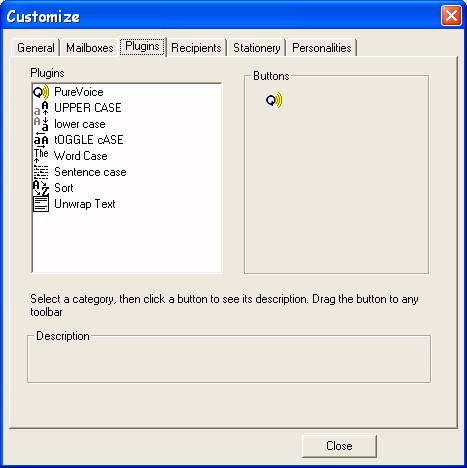Click the Close button
This screenshot has width=467, height=468.
coord(339,446)
